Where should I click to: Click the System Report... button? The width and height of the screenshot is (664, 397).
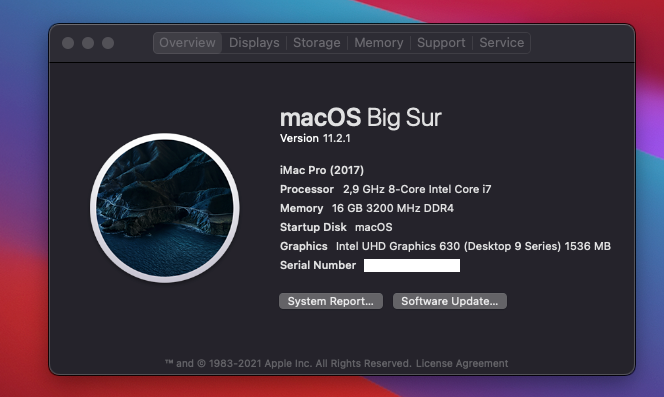(331, 301)
